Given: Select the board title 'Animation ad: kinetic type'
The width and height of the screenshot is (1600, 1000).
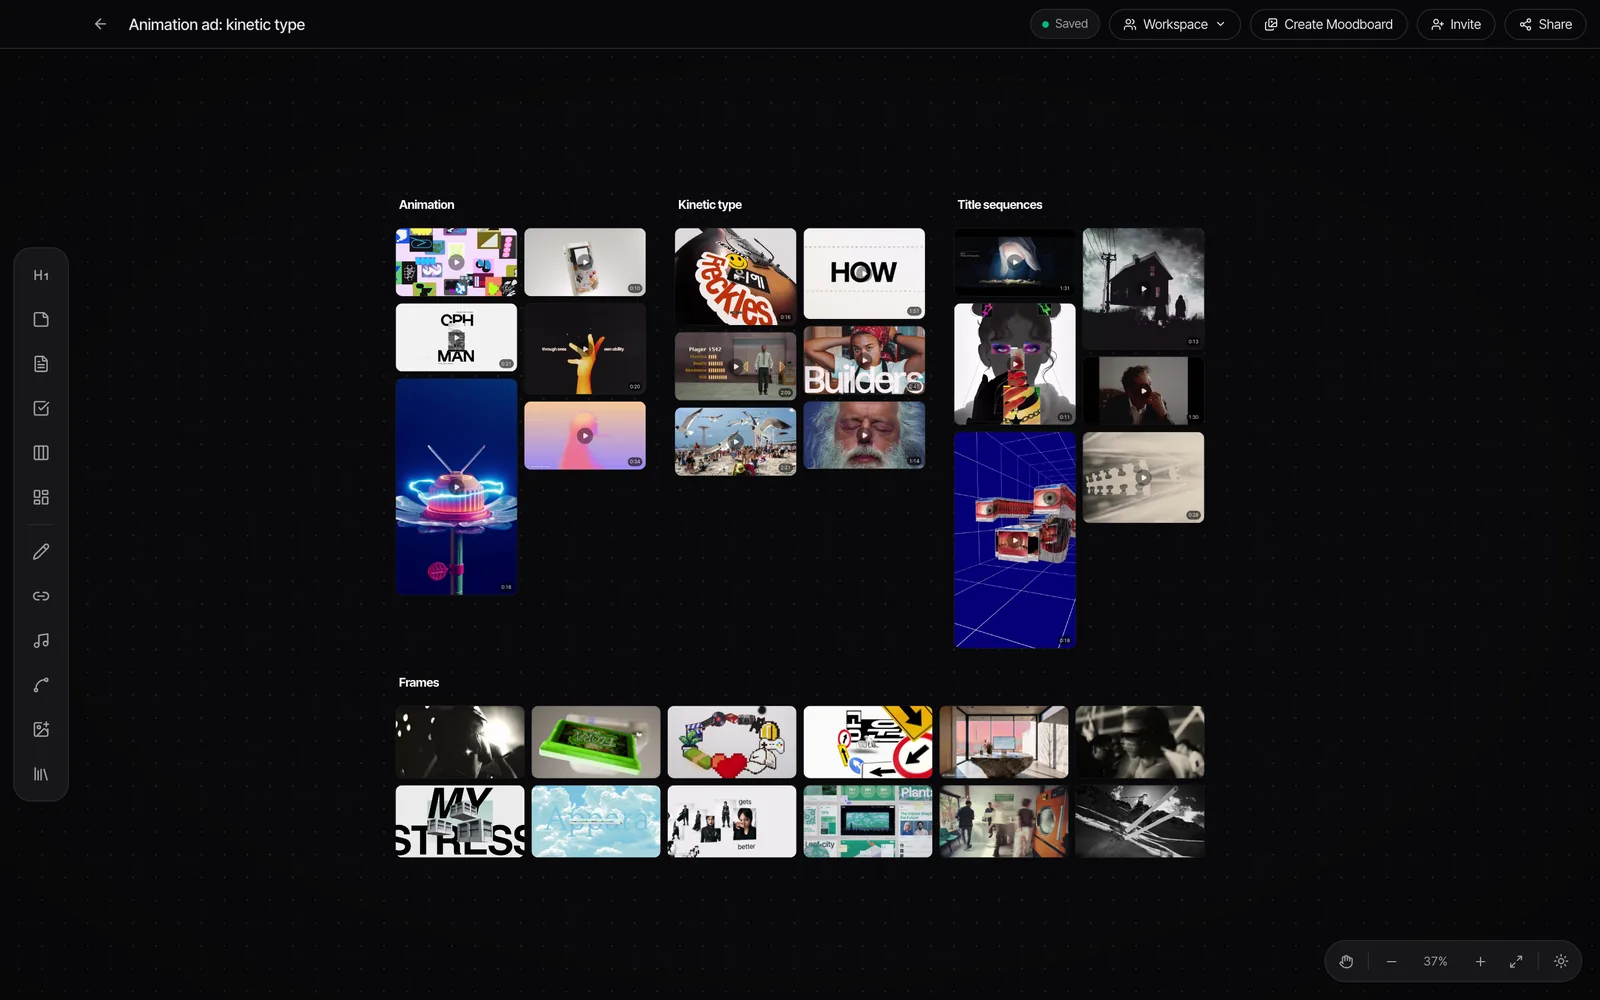Looking at the screenshot, I should pyautogui.click(x=217, y=24).
